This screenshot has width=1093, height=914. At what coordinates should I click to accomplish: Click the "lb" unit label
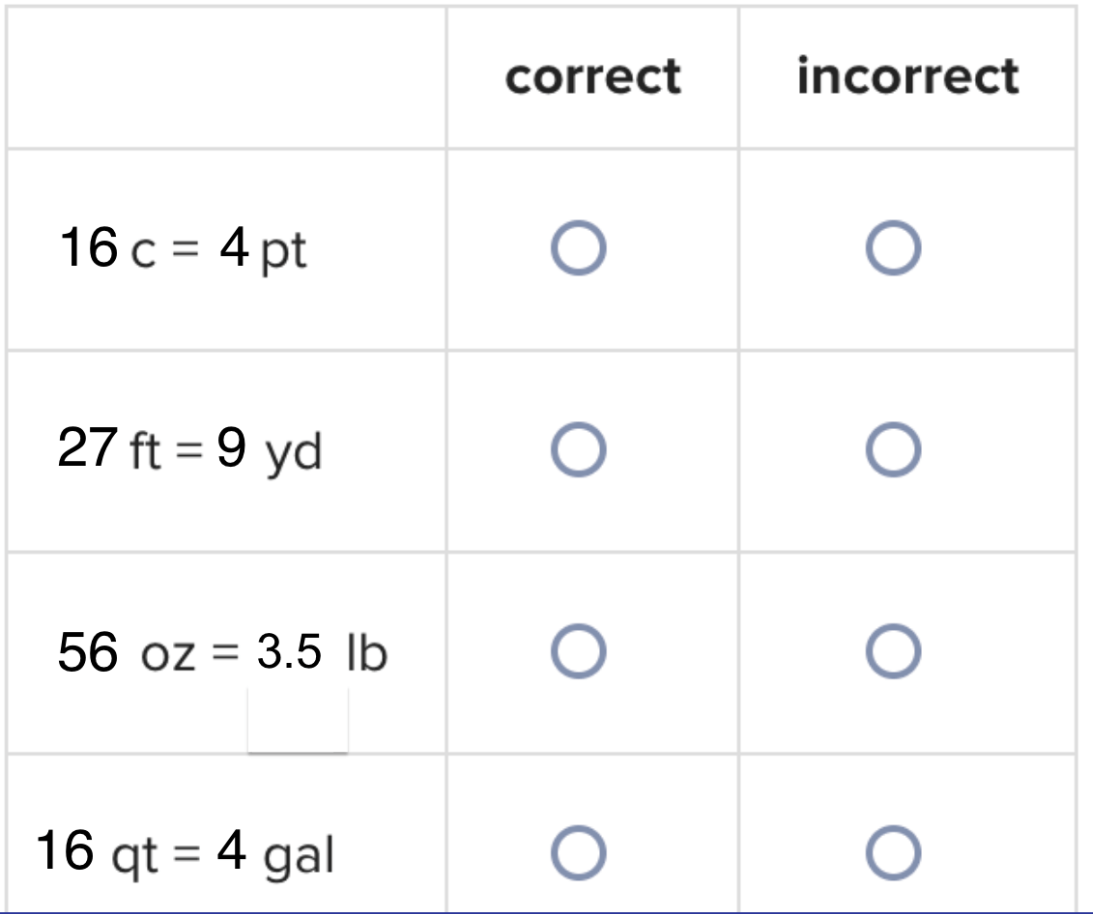click(x=367, y=653)
